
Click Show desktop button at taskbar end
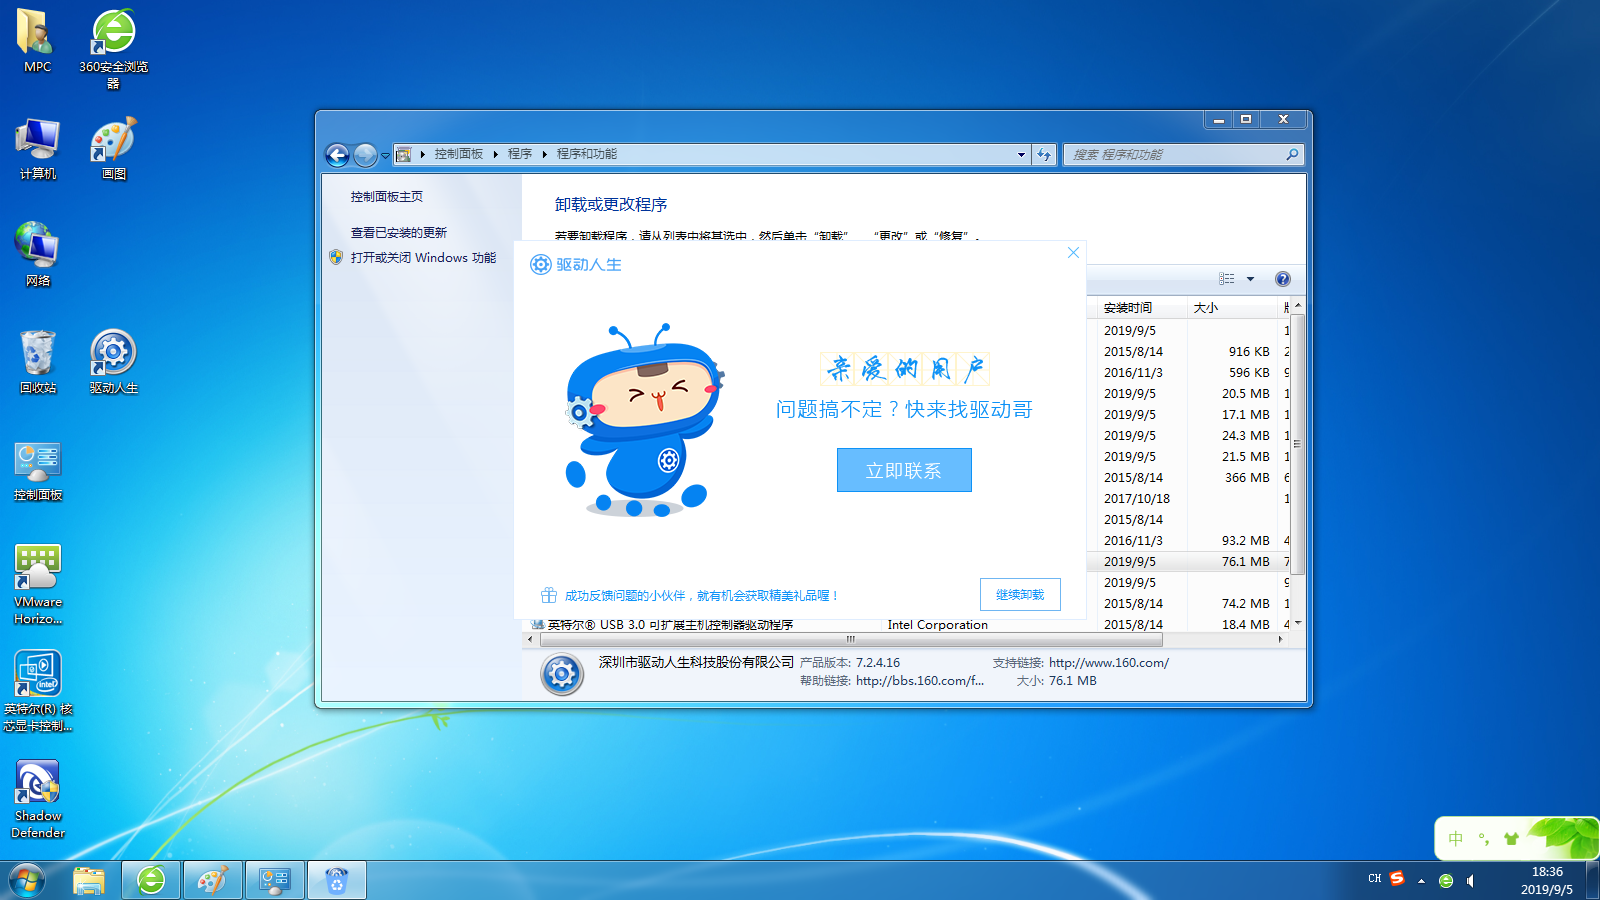1593,881
